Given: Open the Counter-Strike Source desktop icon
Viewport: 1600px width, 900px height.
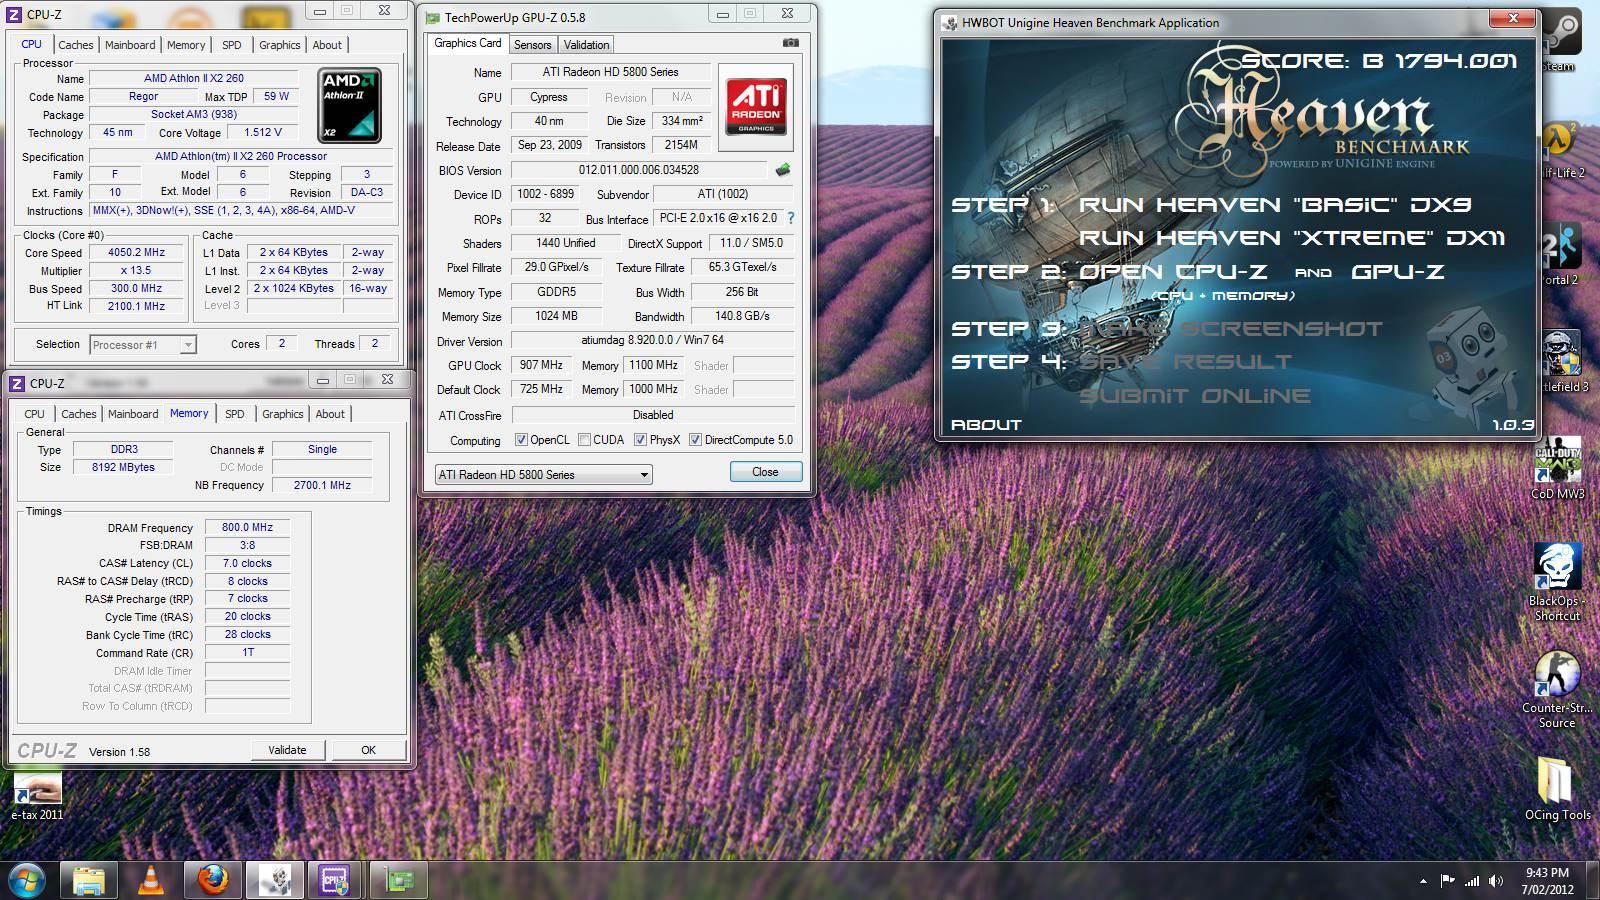Looking at the screenshot, I should coord(1557,689).
